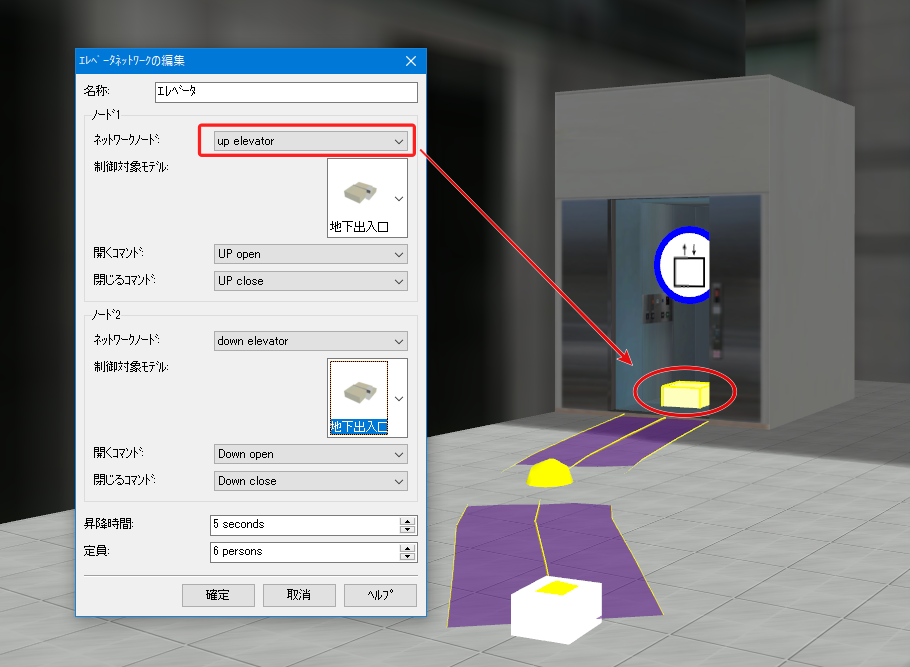Cancel the dialog with the 取消 button
910x667 pixels.
pyautogui.click(x=299, y=595)
